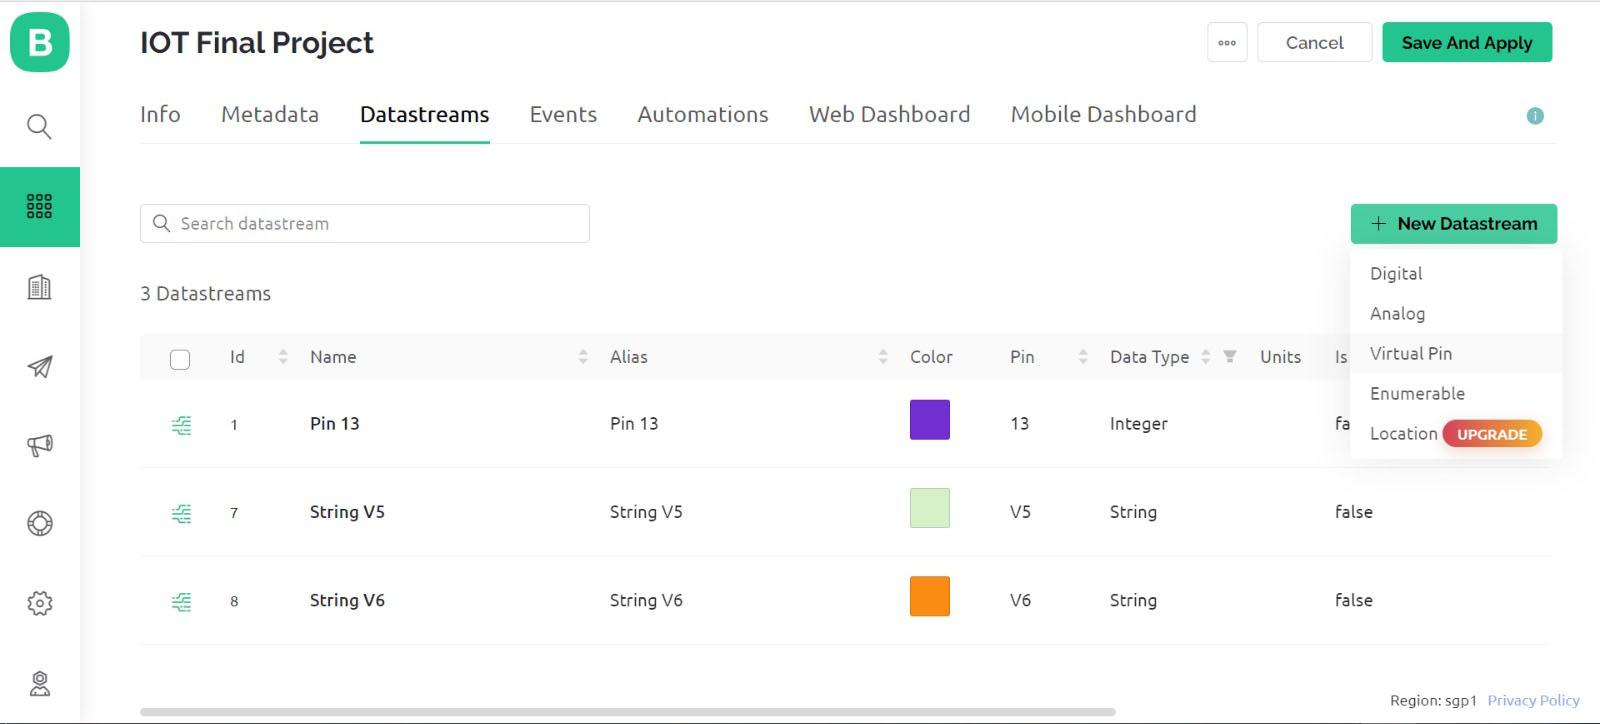Select Enumerable from the datastream menu
The width and height of the screenshot is (1600, 724).
tap(1417, 394)
